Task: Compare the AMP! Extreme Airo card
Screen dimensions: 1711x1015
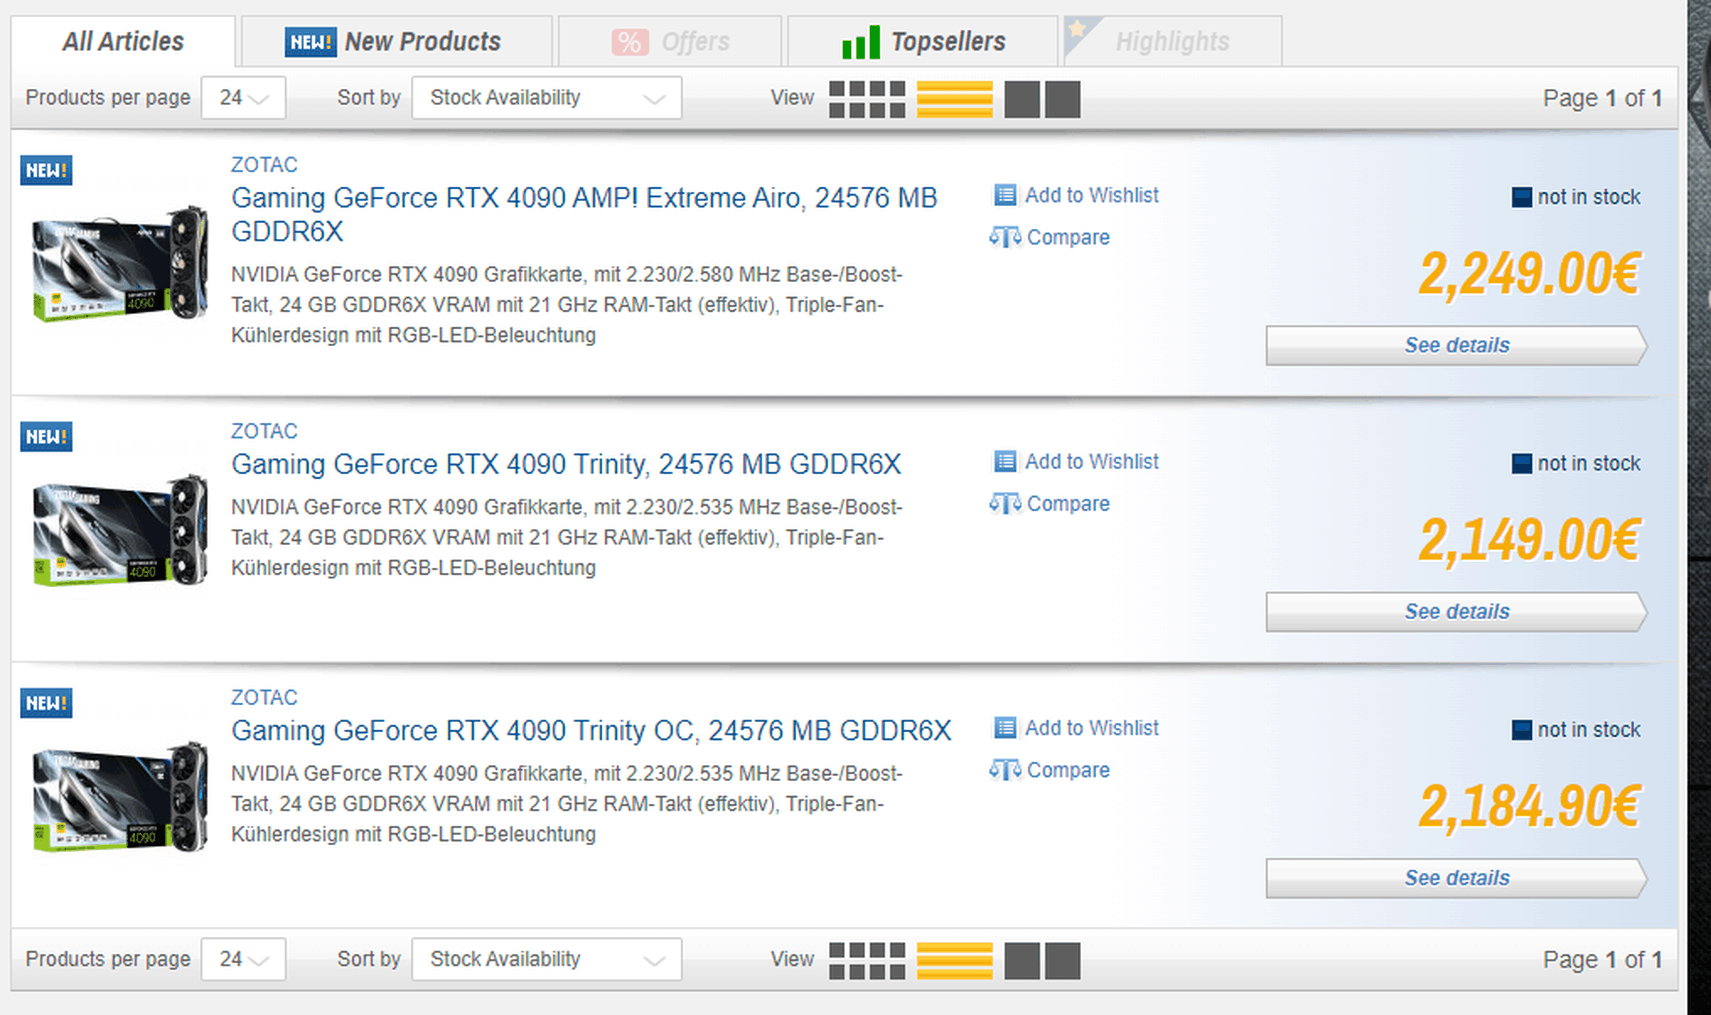Action: coord(1068,237)
